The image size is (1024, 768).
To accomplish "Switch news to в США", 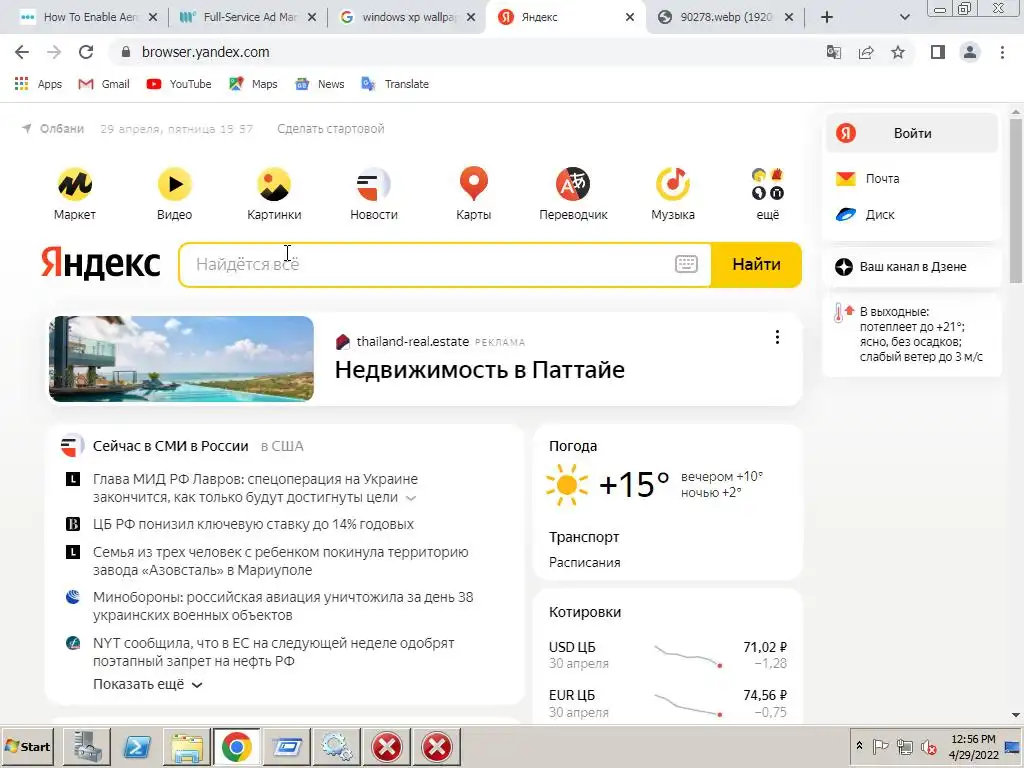I will point(282,446).
